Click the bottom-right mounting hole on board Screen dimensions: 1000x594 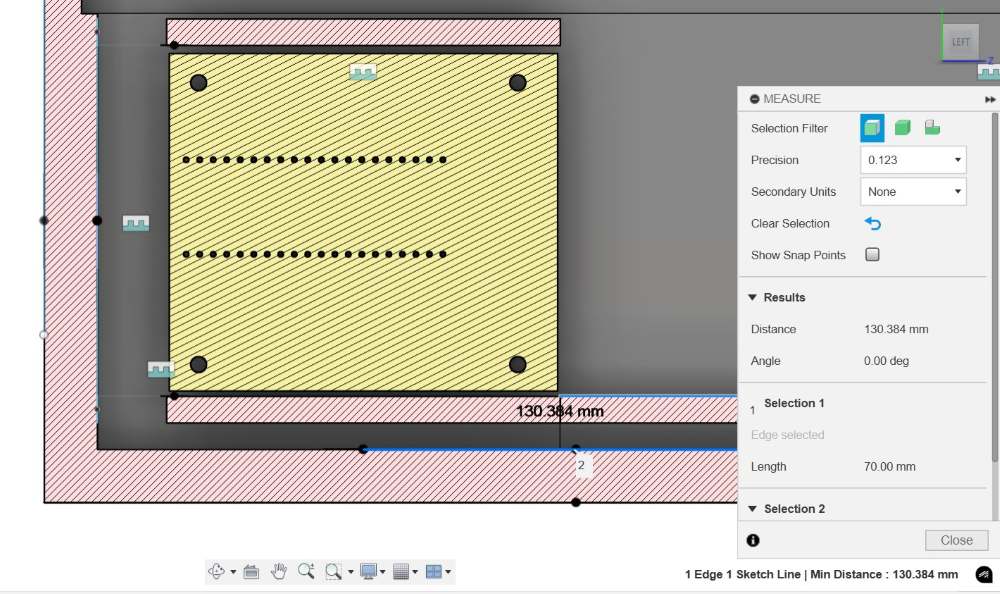(518, 364)
